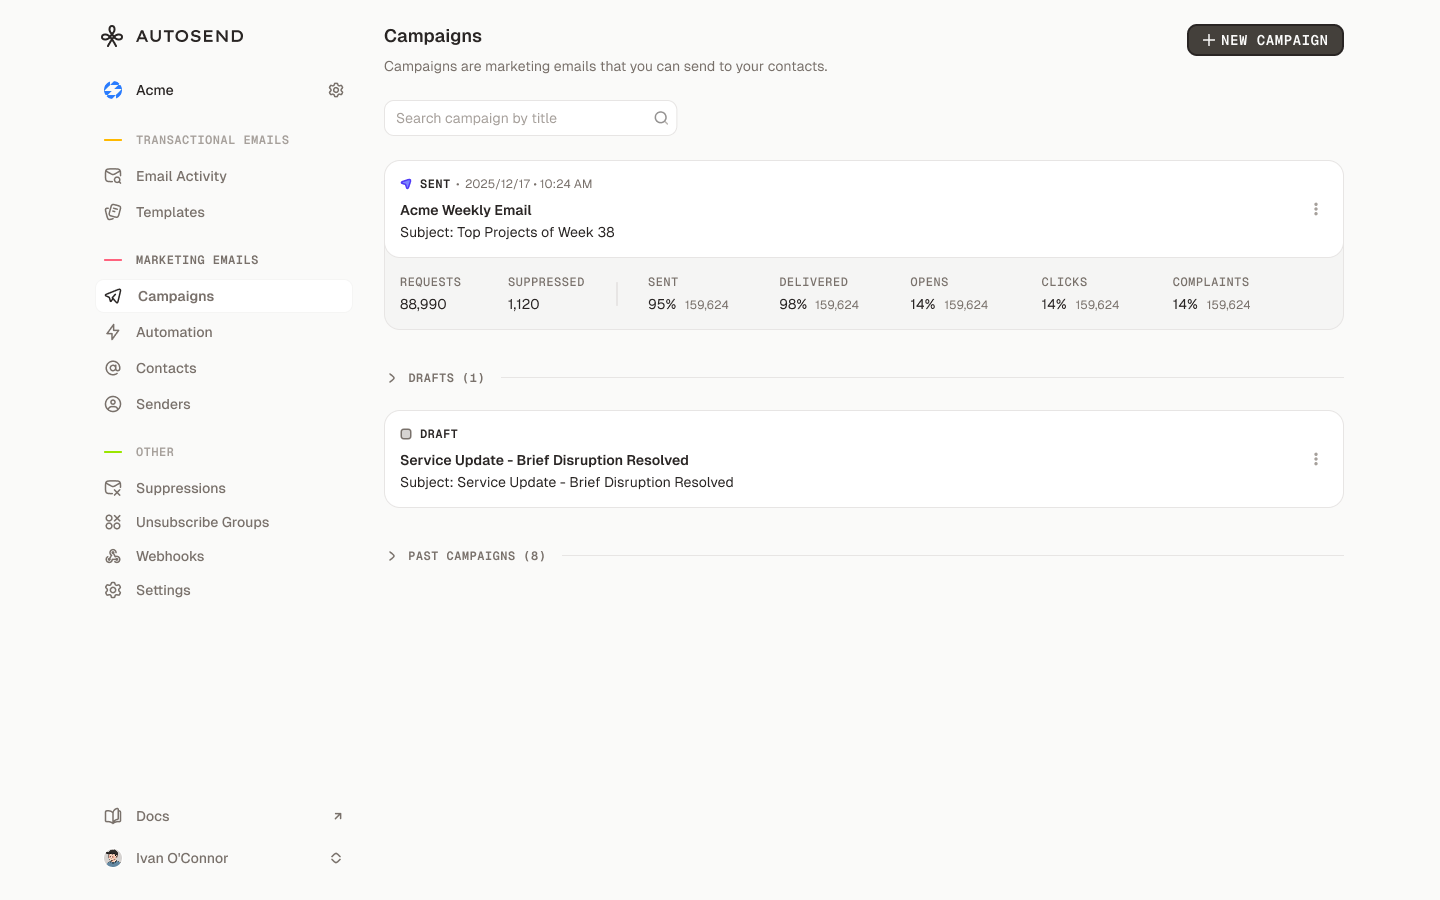Click the NEW CAMPAIGN button
The width and height of the screenshot is (1440, 900).
coord(1265,40)
